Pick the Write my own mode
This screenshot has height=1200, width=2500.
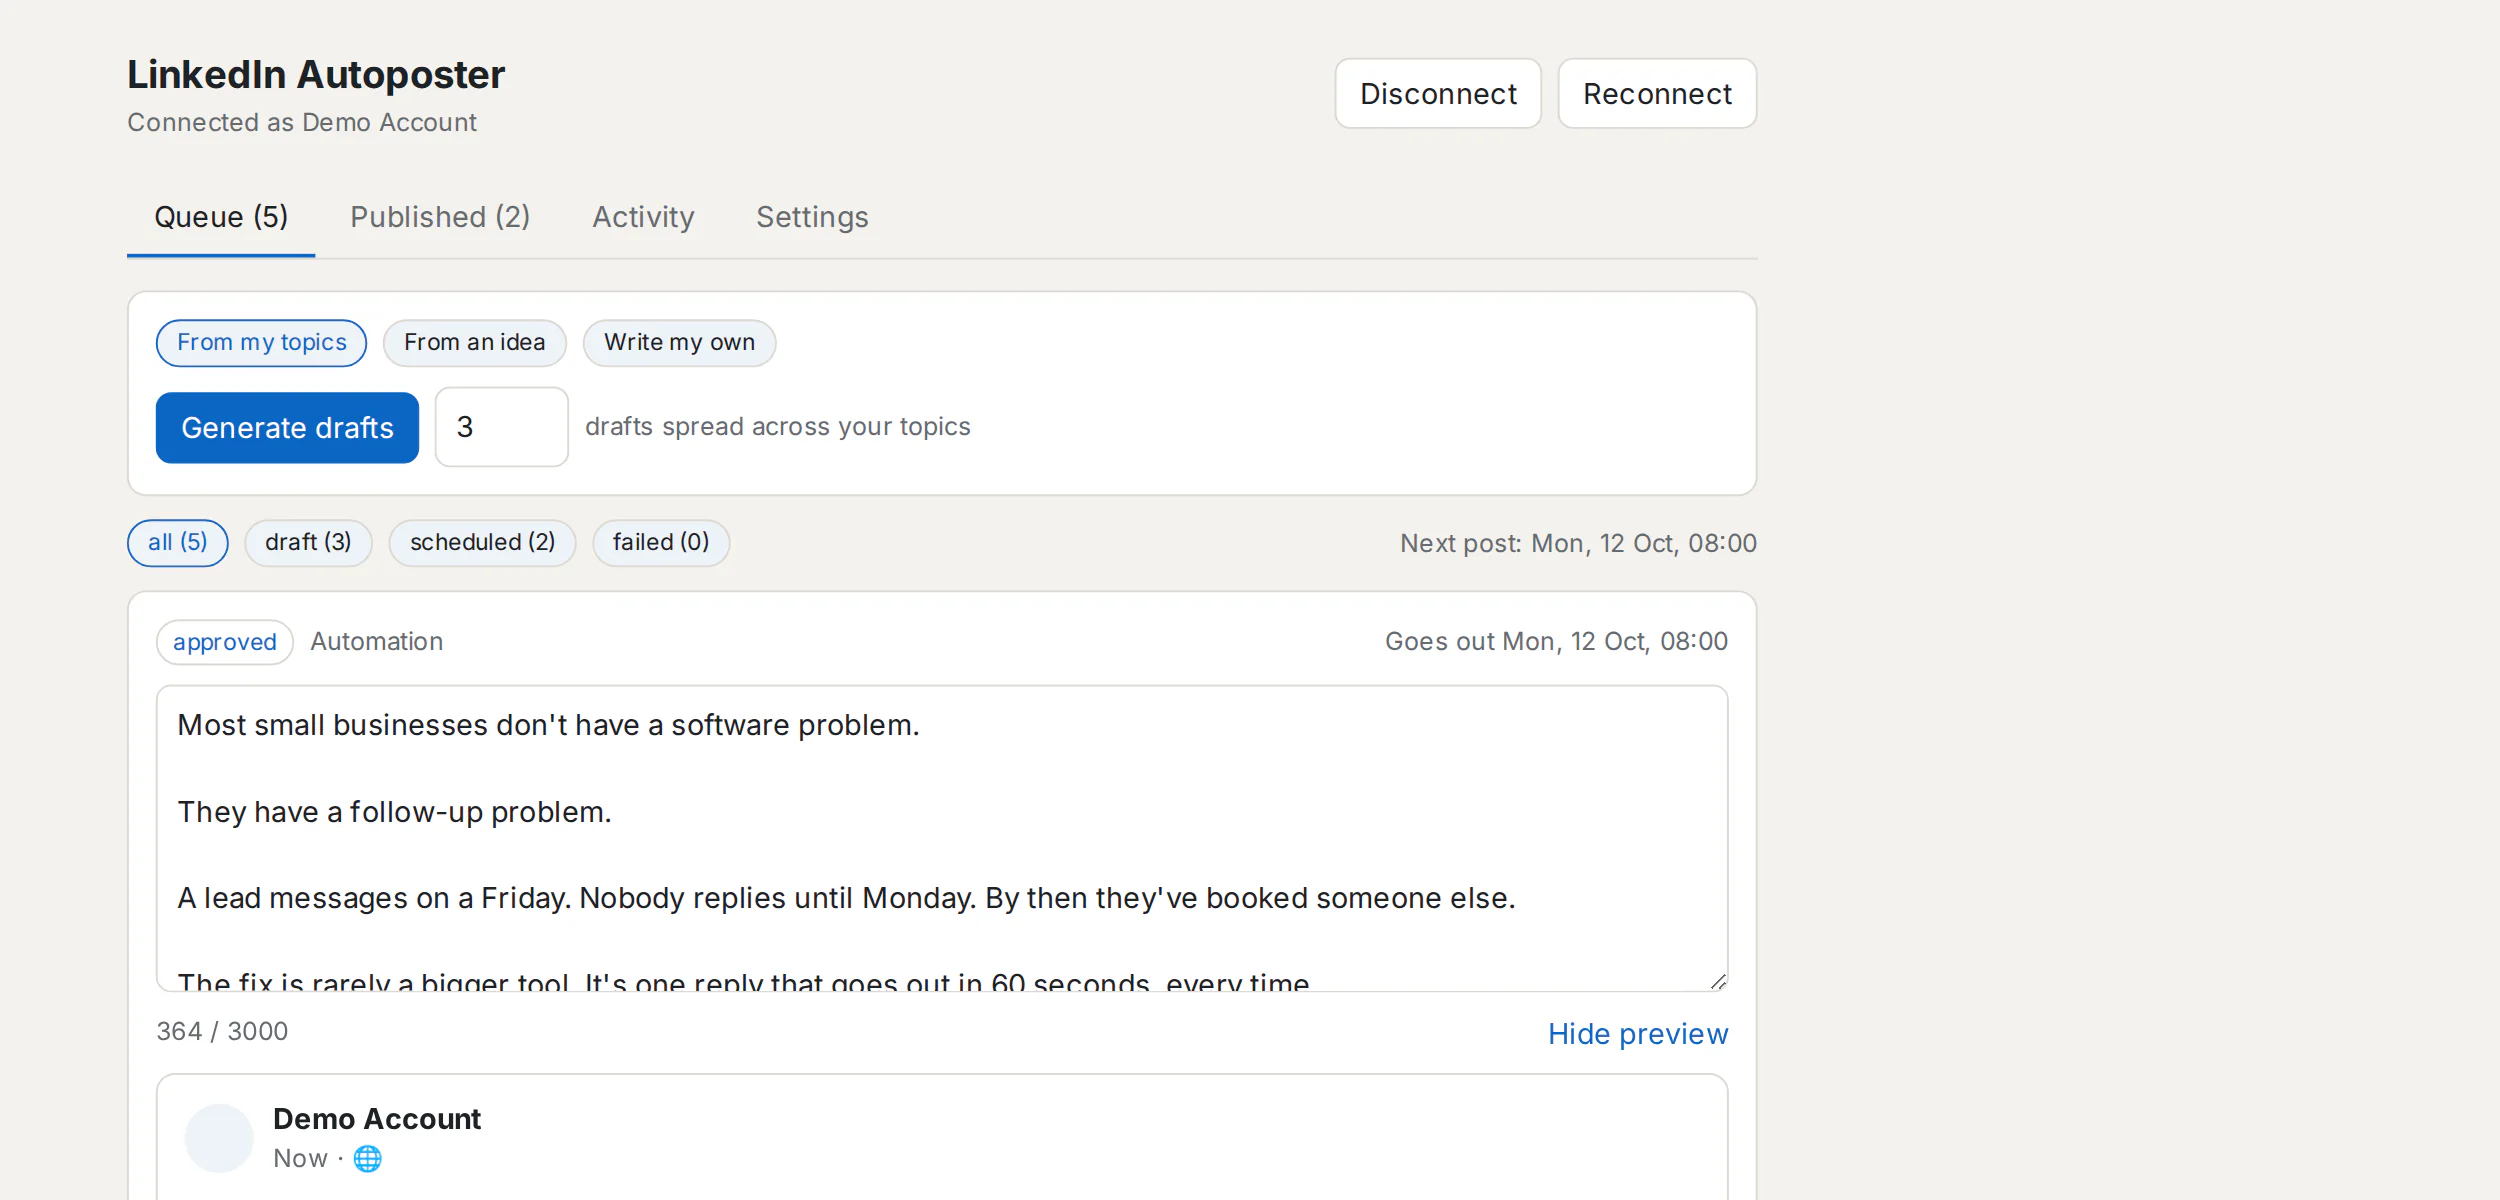click(x=679, y=343)
